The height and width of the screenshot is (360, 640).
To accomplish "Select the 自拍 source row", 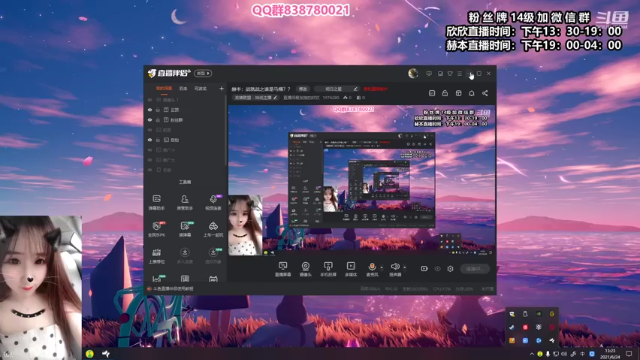I will (185, 140).
